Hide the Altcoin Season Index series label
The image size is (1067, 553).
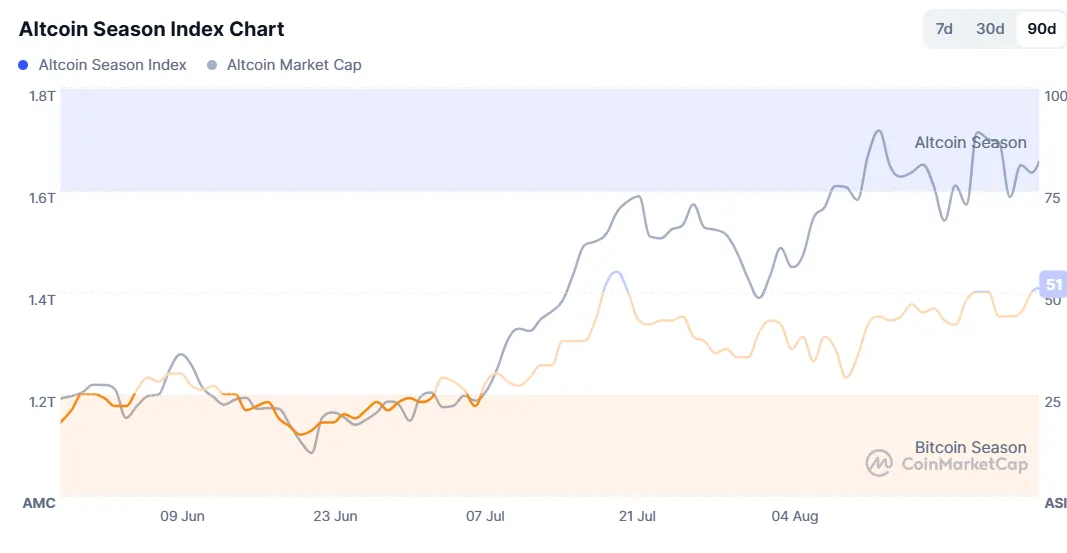click(112, 65)
